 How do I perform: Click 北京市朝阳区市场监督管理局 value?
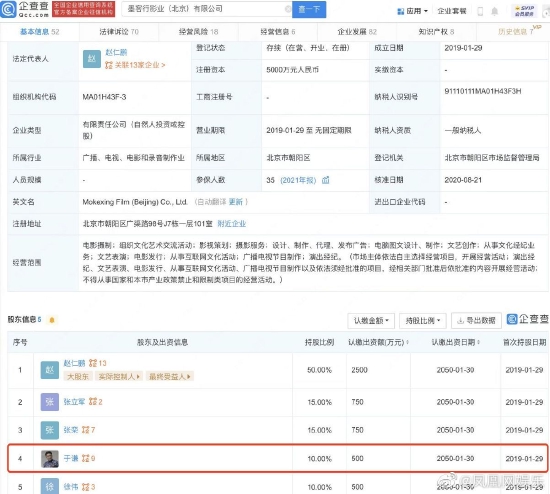coord(492,158)
